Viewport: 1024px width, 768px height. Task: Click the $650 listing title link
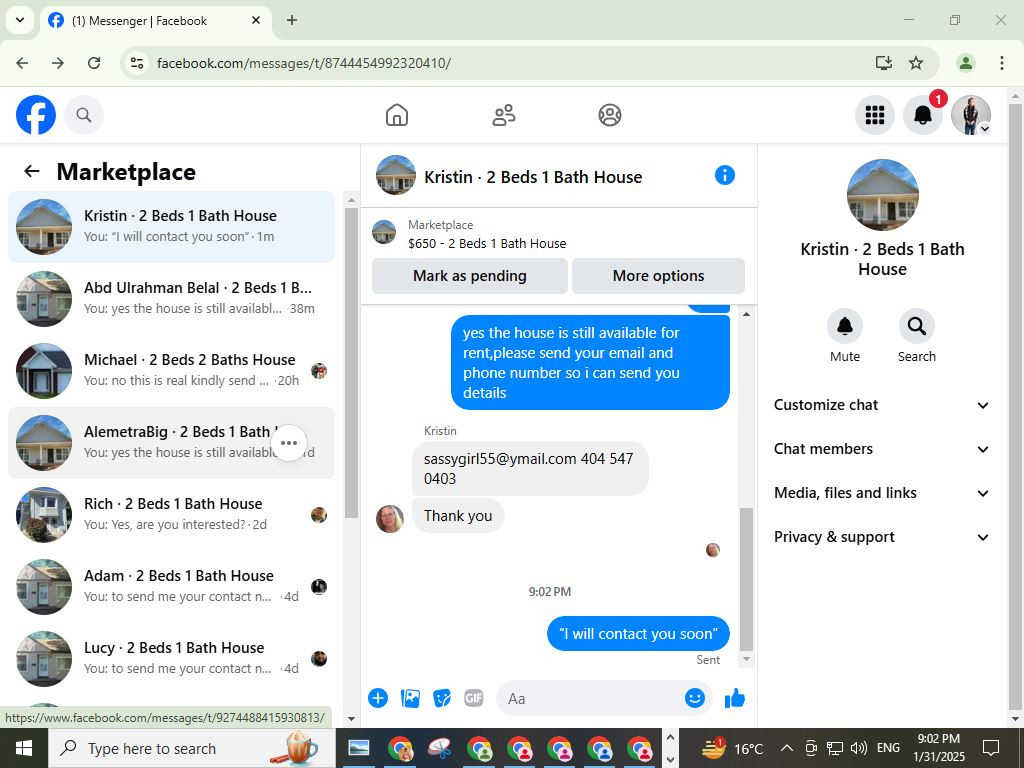point(487,244)
